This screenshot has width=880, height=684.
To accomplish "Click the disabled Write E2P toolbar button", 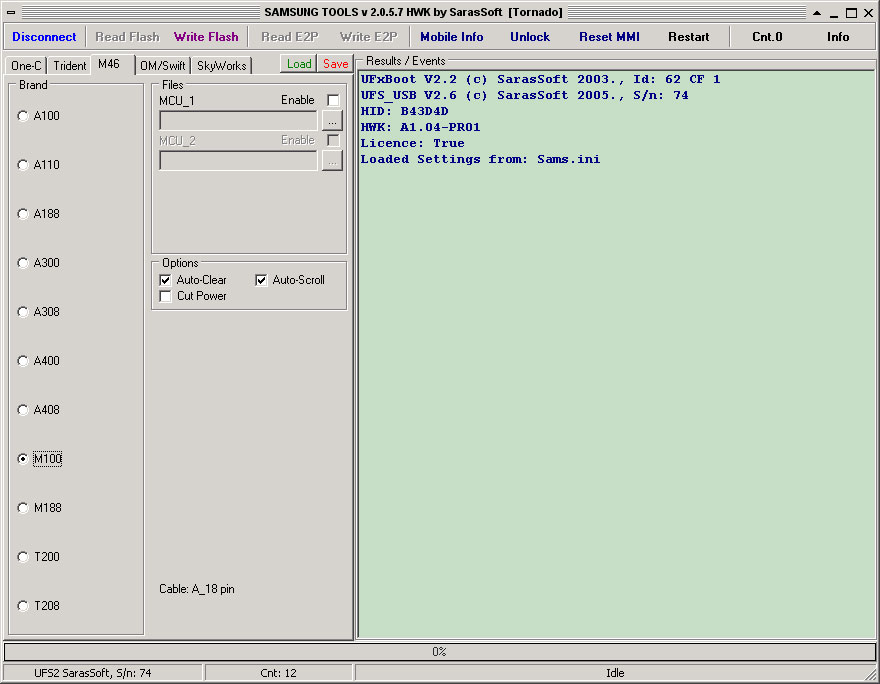I will point(368,37).
